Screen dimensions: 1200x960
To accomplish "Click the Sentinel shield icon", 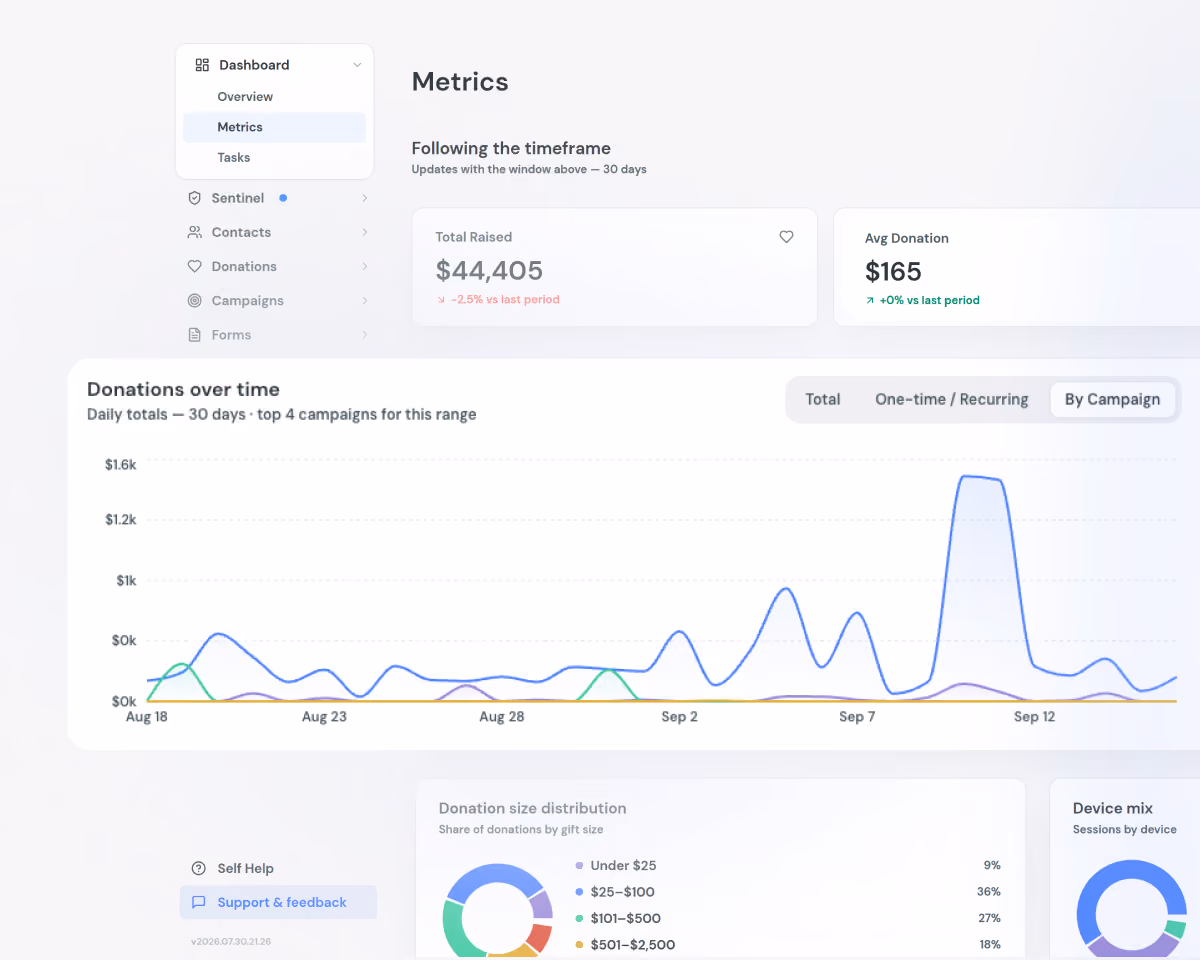I will pyautogui.click(x=195, y=198).
